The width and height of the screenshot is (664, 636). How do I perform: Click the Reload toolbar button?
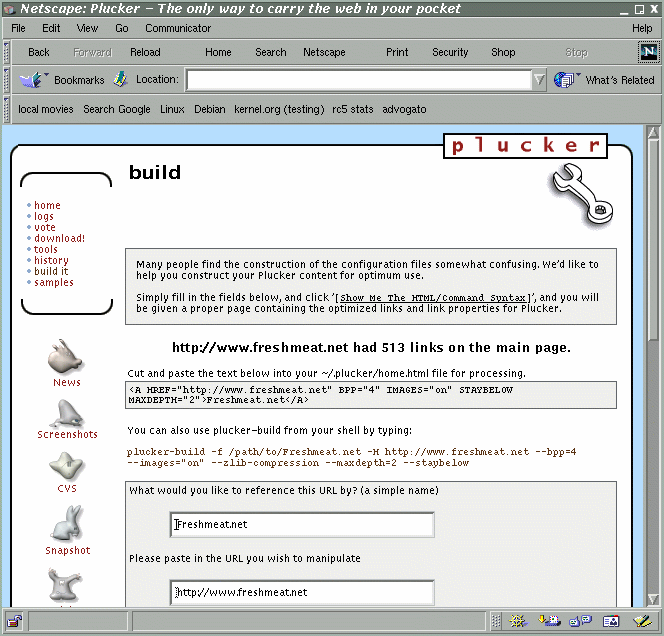[x=145, y=52]
